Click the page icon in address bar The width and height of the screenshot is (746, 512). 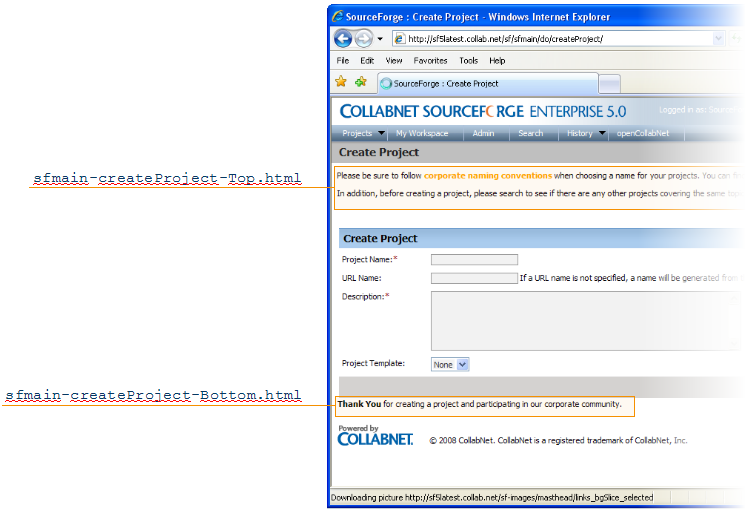point(400,39)
